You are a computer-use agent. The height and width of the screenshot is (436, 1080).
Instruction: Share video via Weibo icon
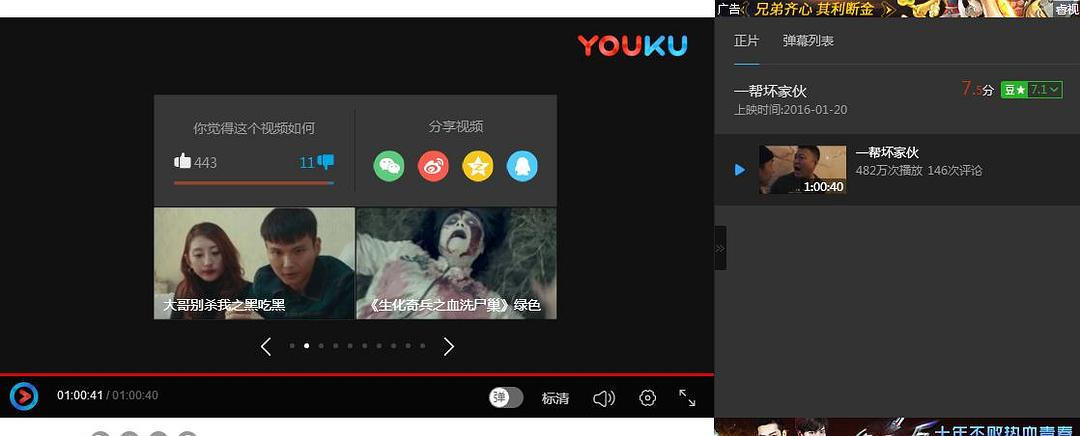[x=433, y=166]
